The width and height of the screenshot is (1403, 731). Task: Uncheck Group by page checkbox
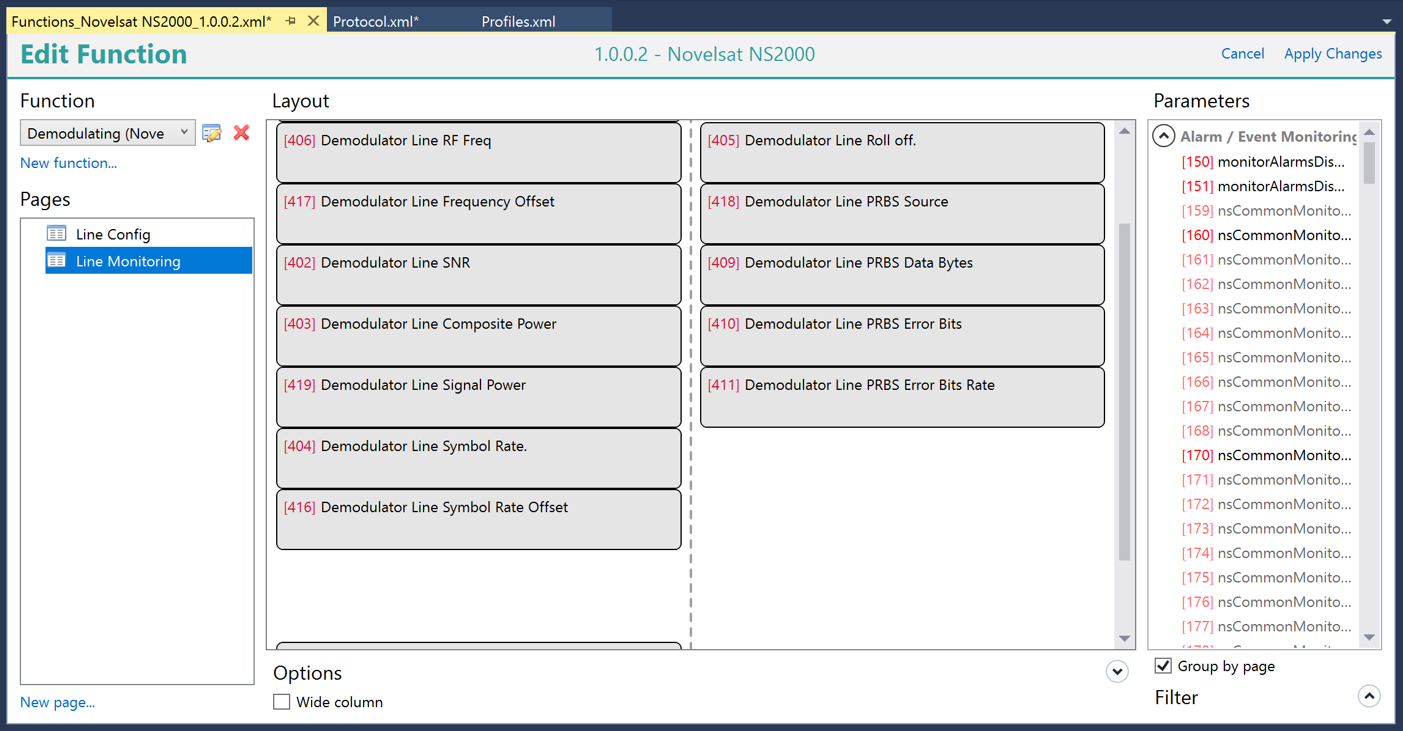click(1163, 666)
